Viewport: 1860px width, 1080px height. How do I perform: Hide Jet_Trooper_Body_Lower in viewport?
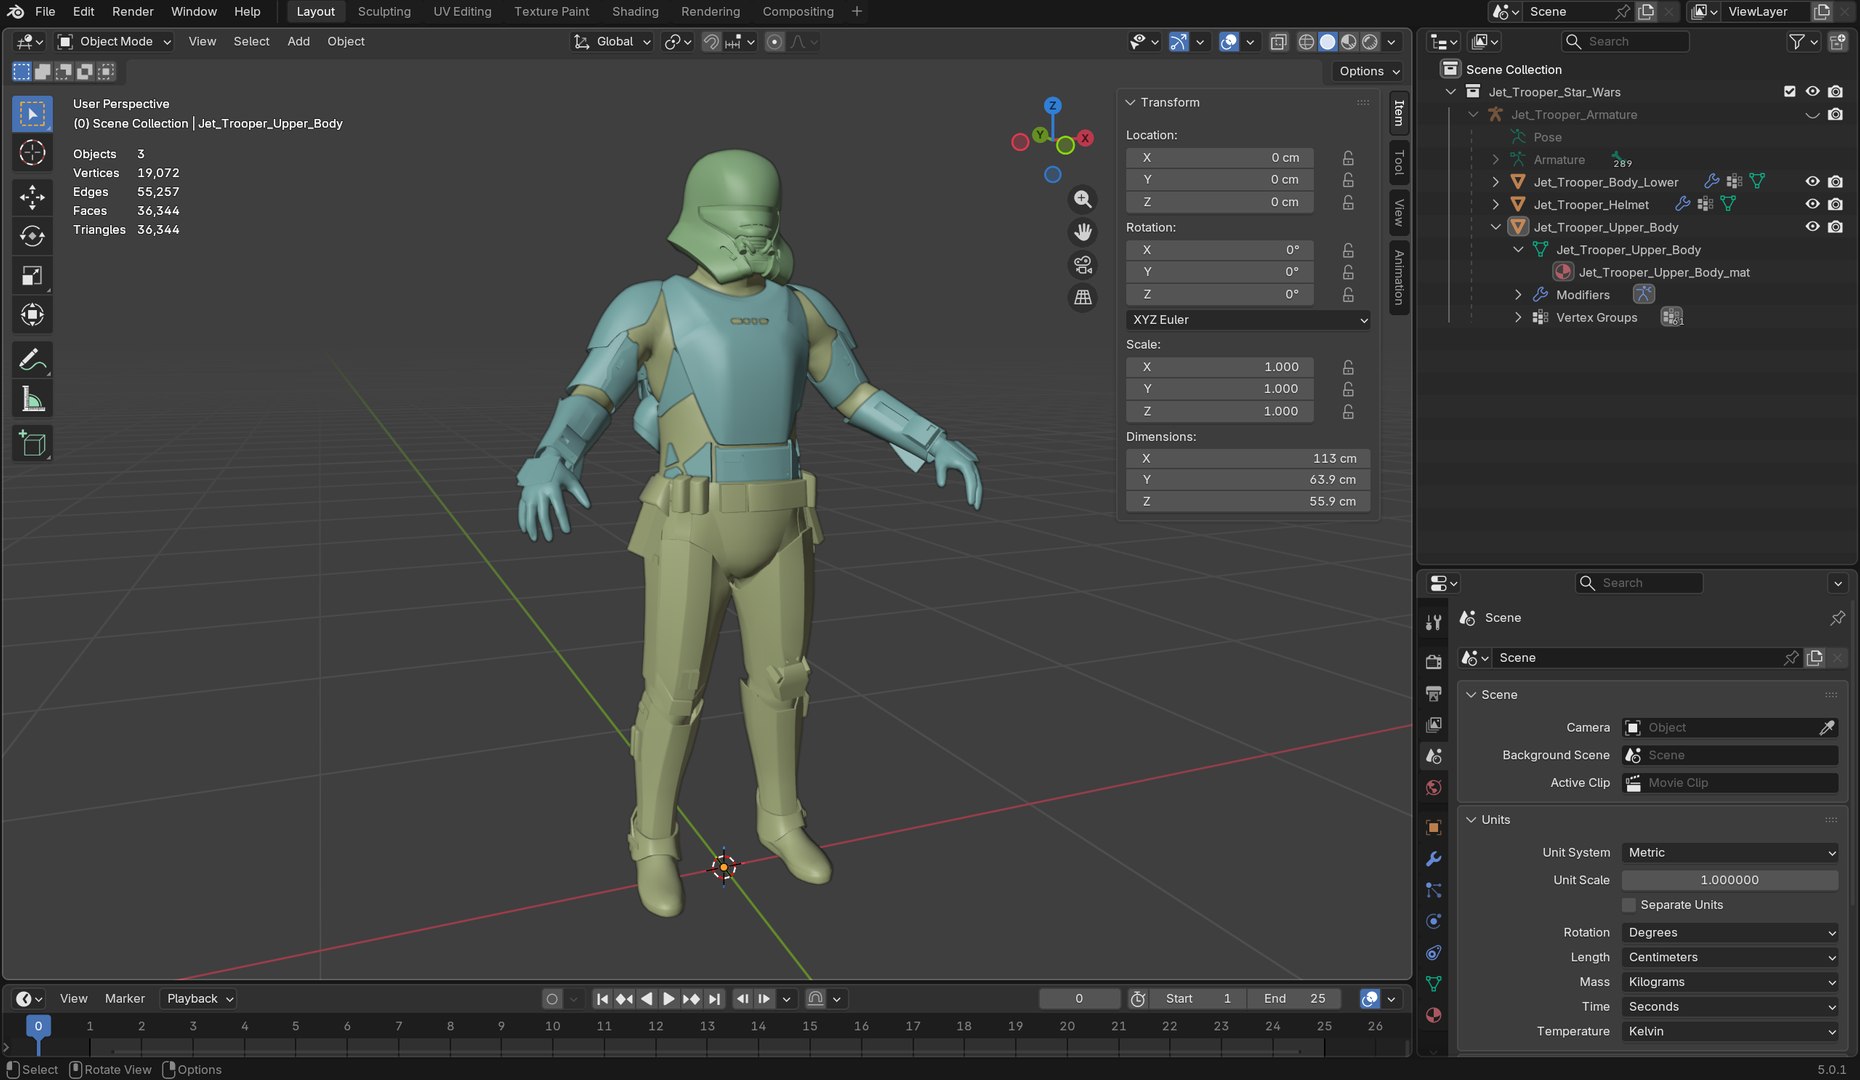tap(1812, 182)
